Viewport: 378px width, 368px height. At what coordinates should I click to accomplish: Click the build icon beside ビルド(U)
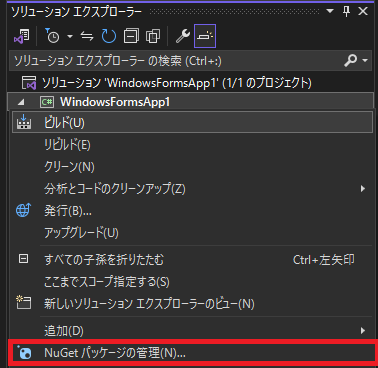tap(24, 122)
